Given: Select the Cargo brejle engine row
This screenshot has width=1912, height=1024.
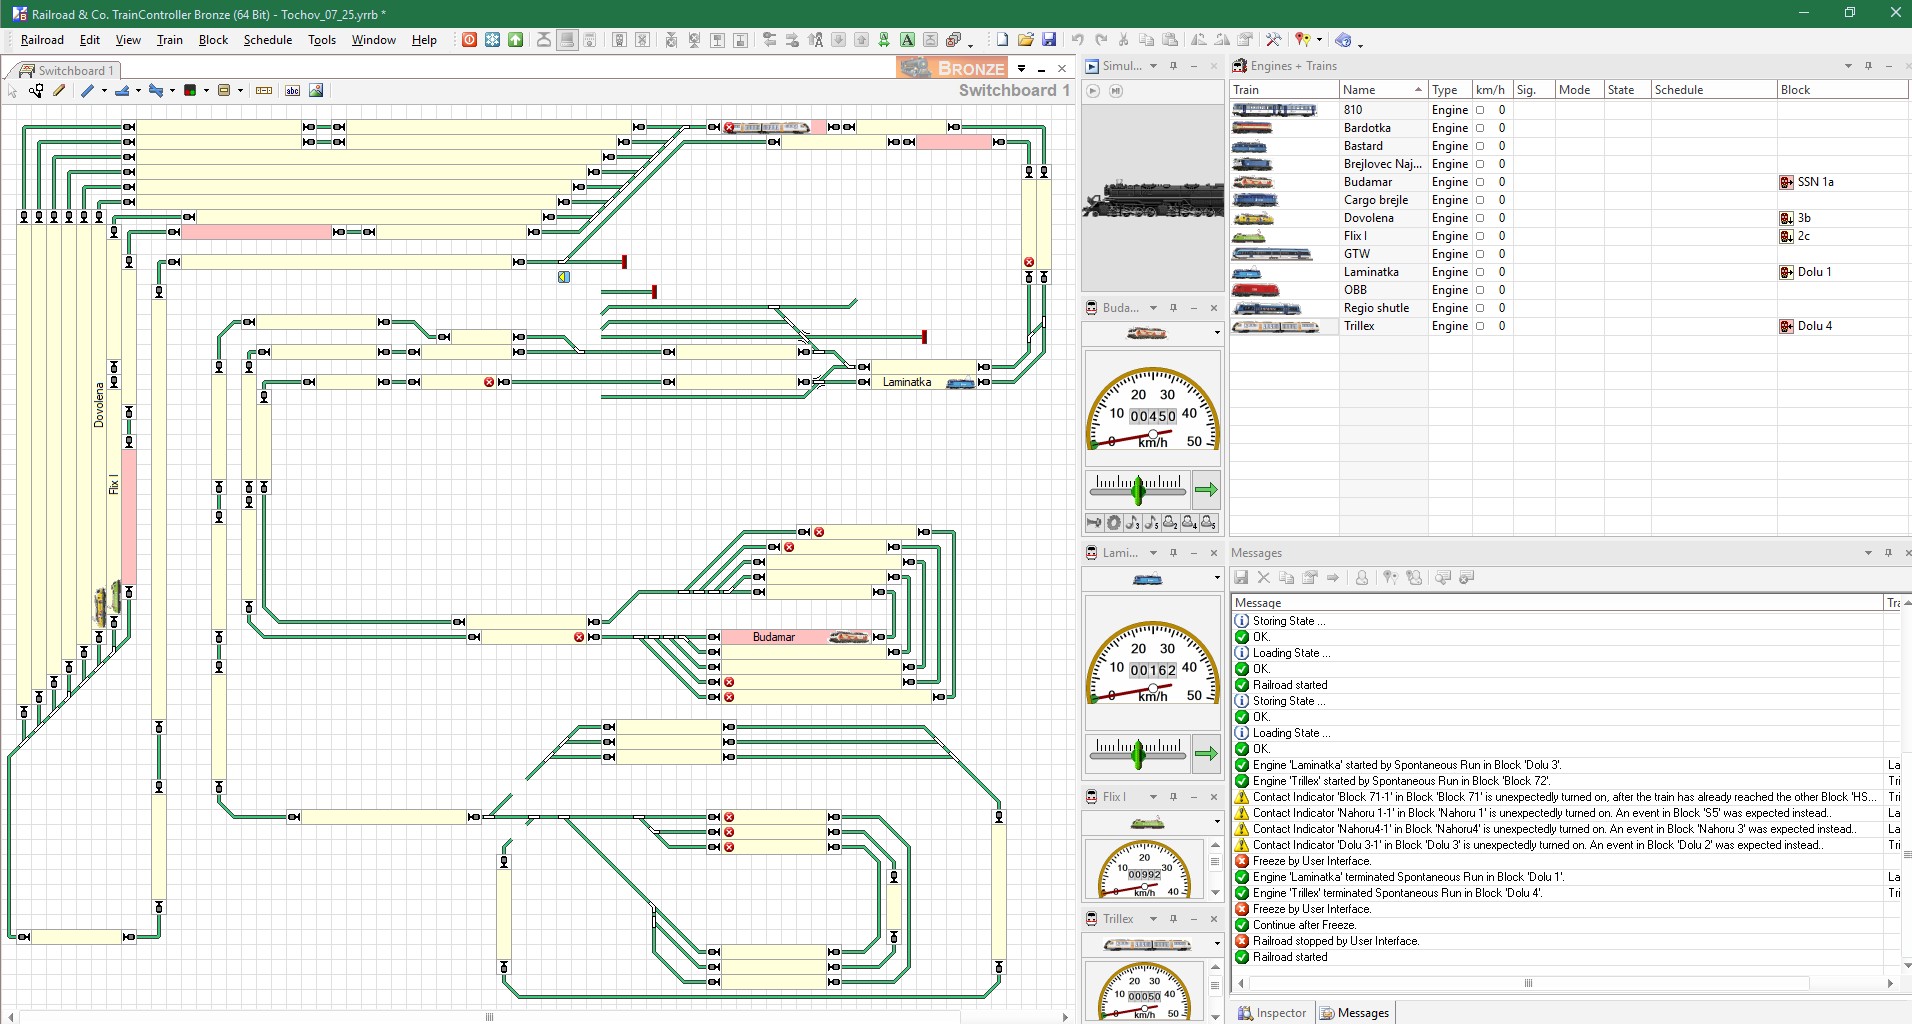Looking at the screenshot, I should coord(1376,200).
